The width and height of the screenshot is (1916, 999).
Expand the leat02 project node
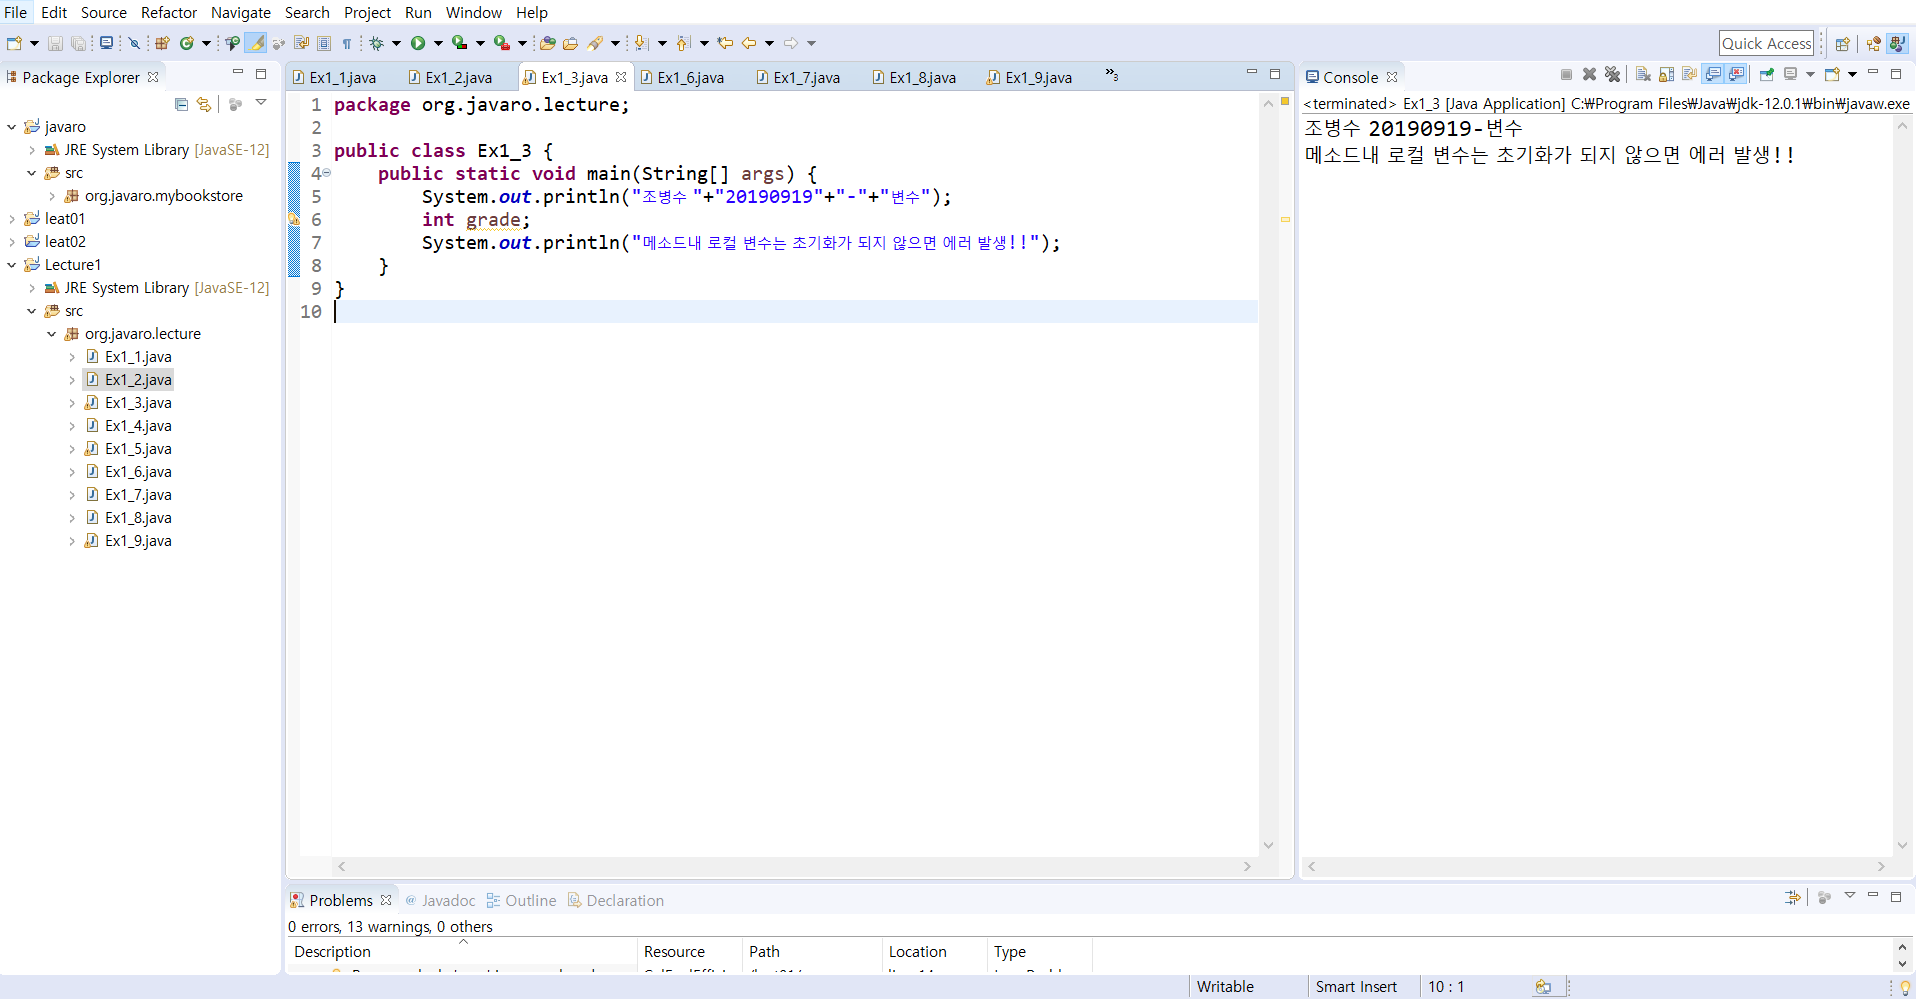[x=11, y=242]
